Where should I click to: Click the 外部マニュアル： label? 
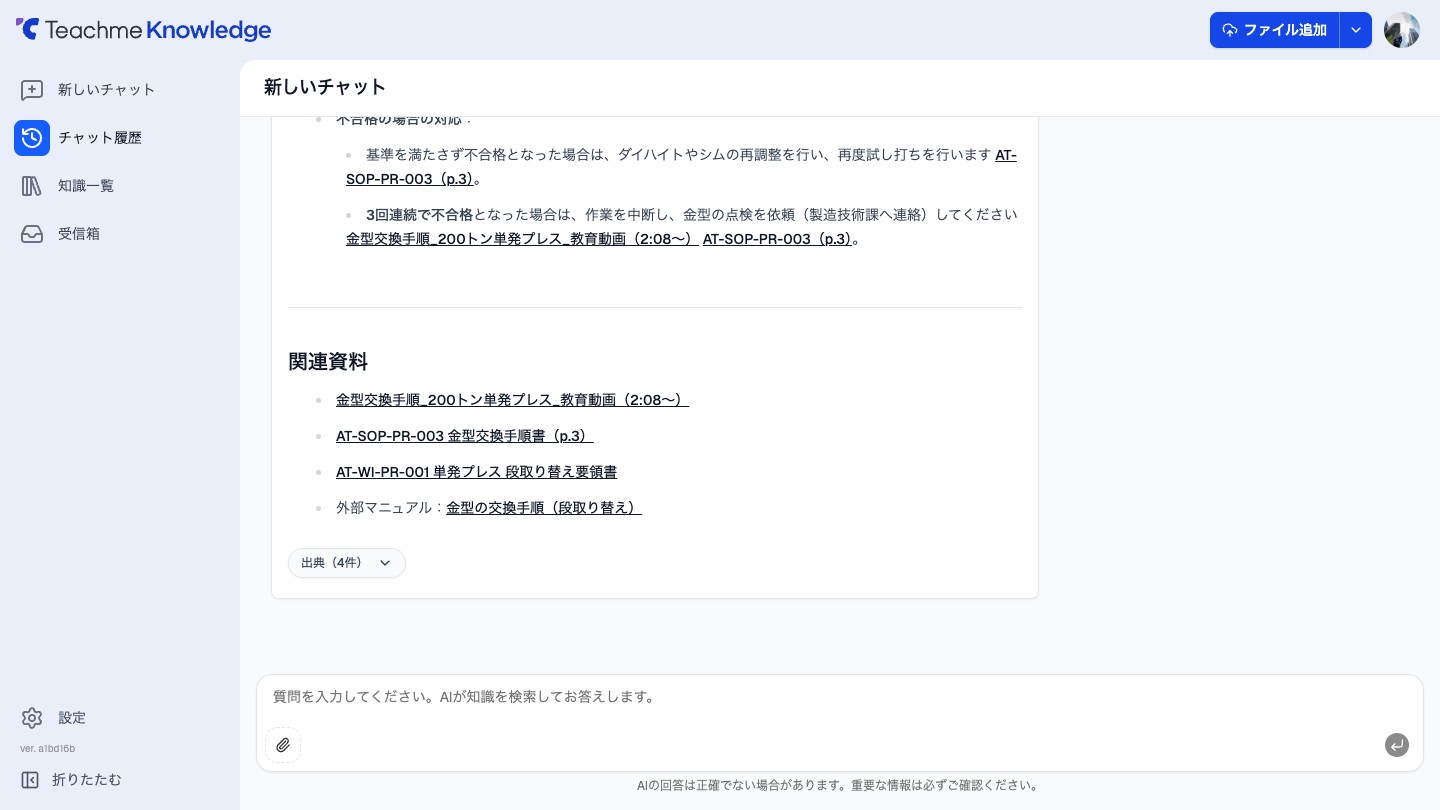tap(391, 508)
